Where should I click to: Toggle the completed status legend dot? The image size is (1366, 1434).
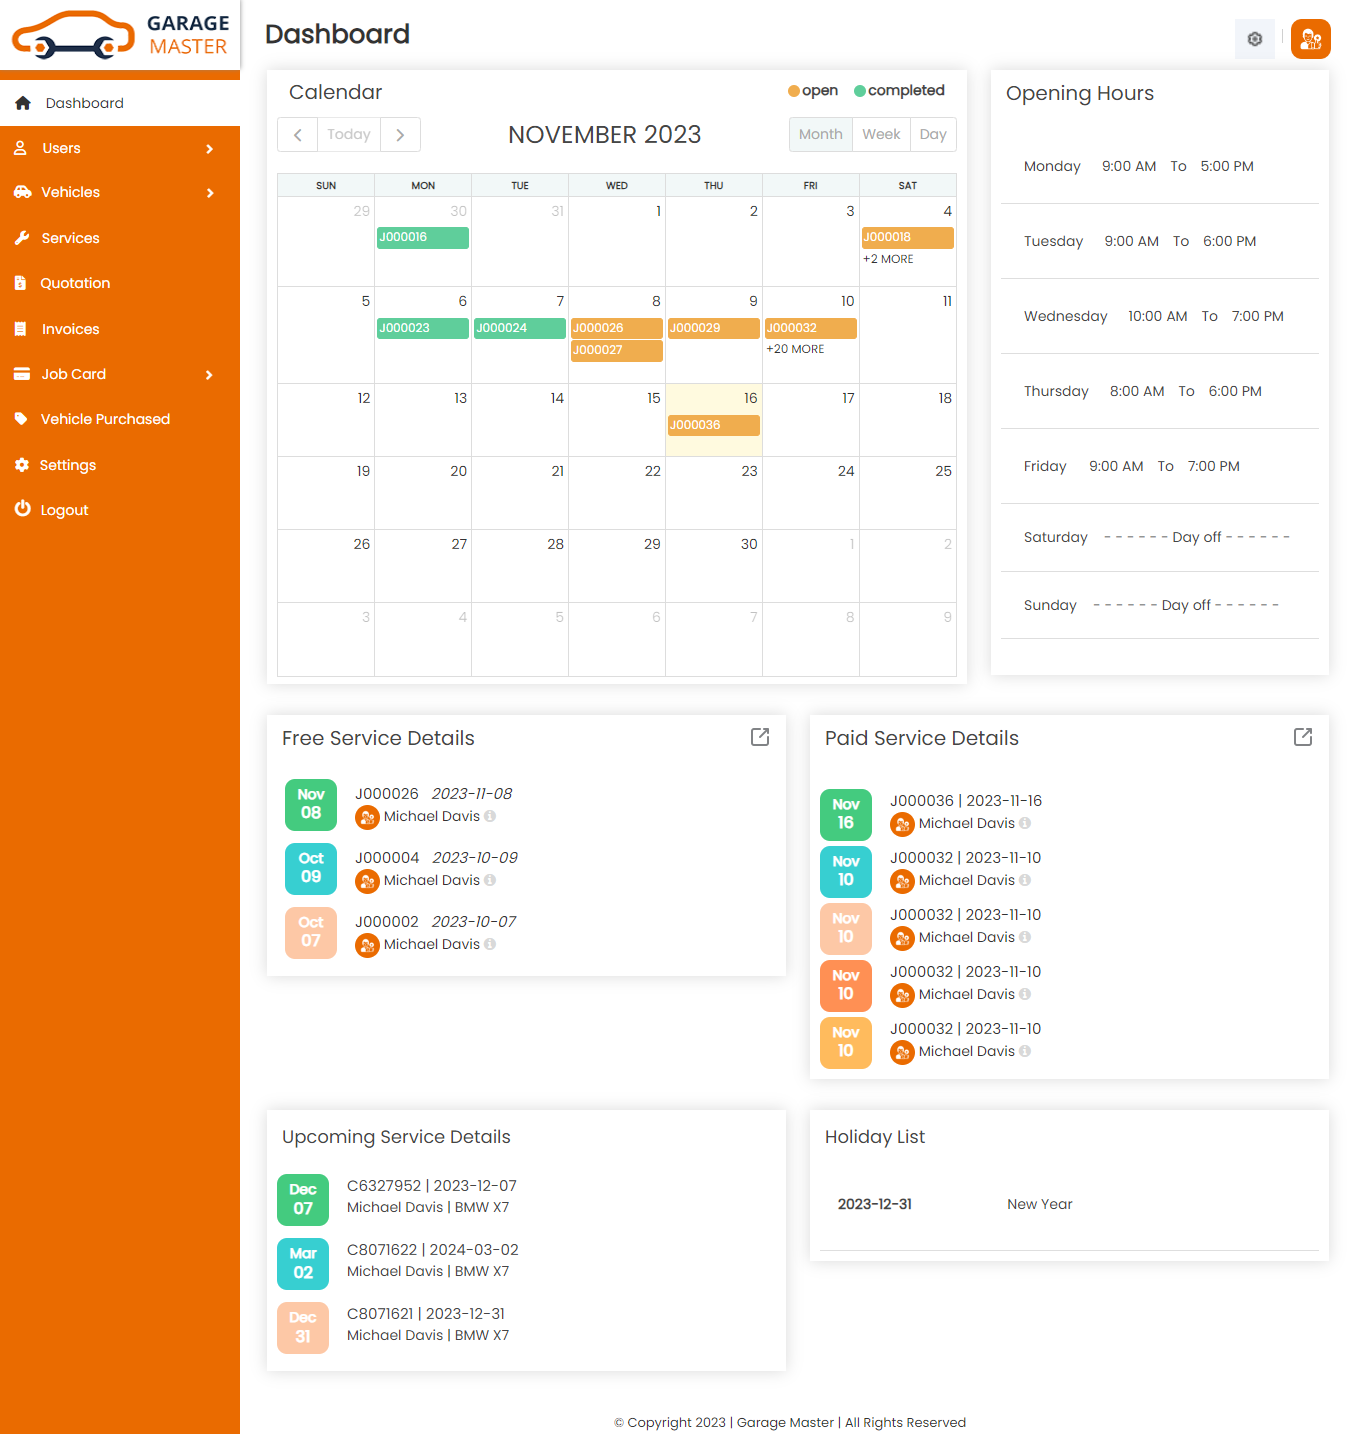[858, 90]
